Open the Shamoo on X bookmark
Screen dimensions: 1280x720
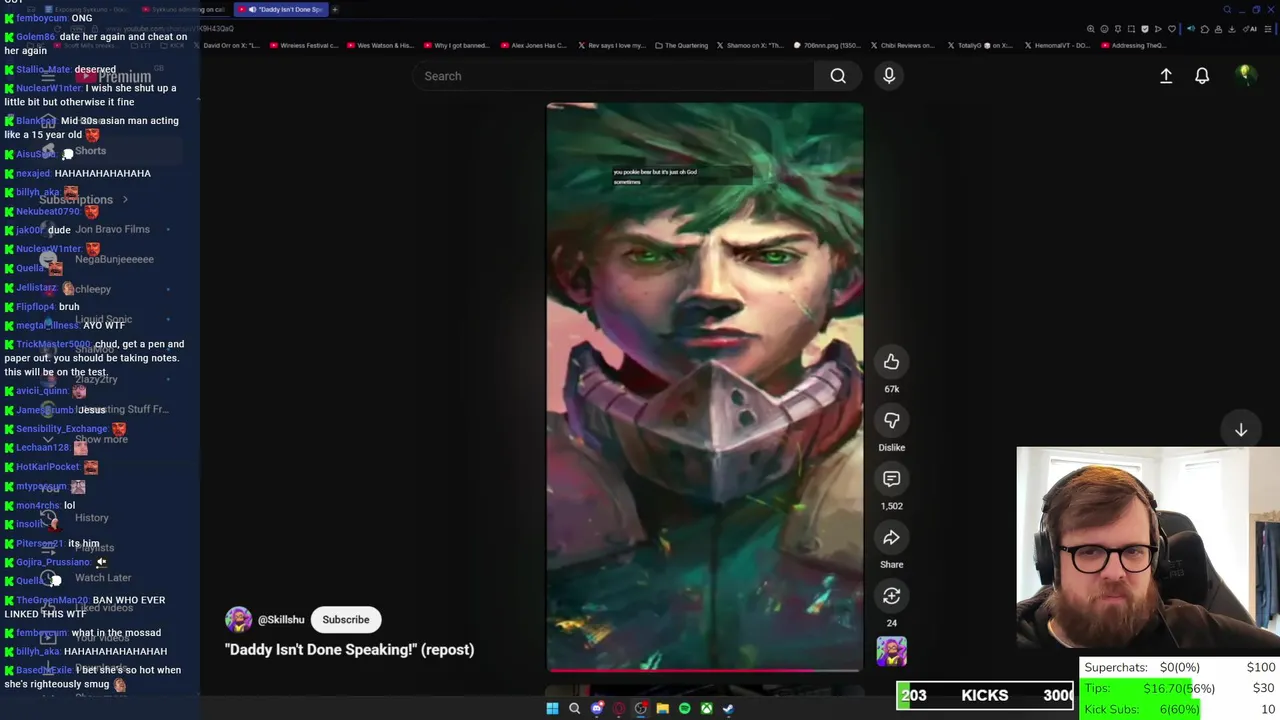click(749, 45)
